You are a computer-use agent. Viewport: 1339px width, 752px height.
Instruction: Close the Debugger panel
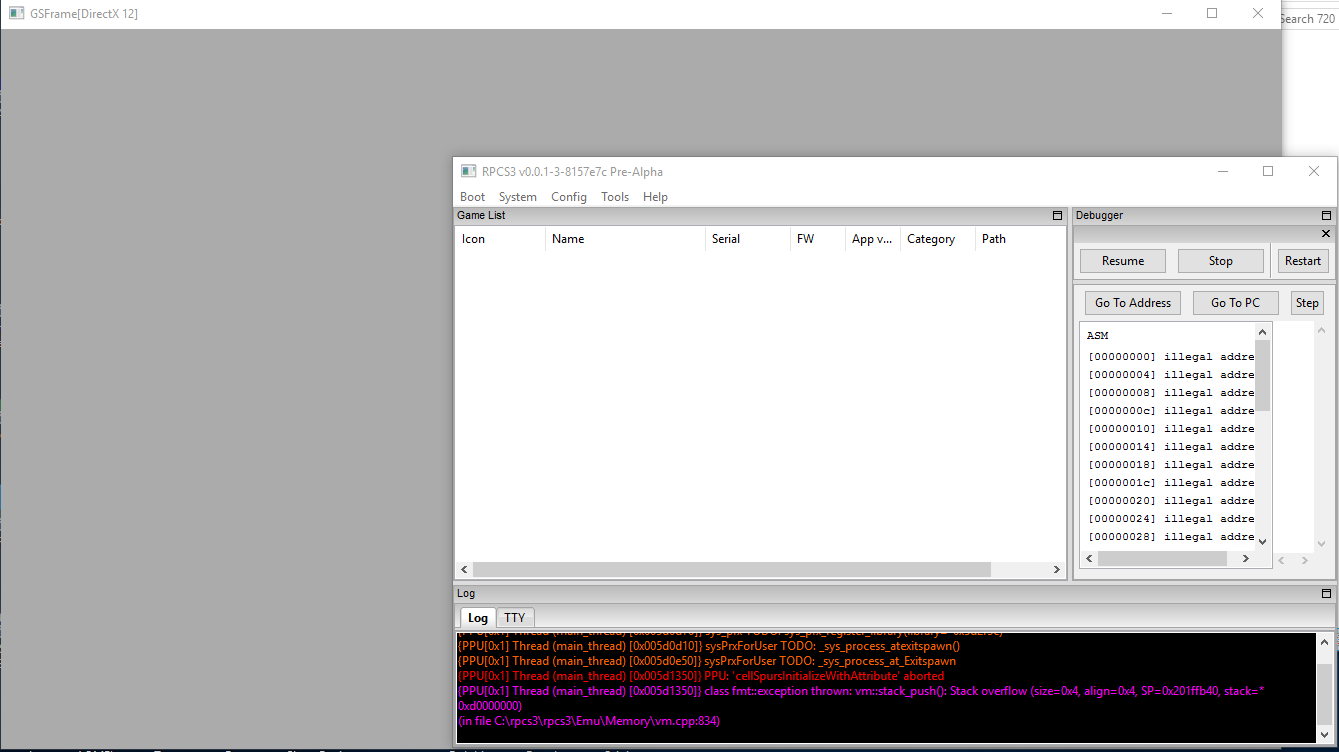(x=1326, y=234)
